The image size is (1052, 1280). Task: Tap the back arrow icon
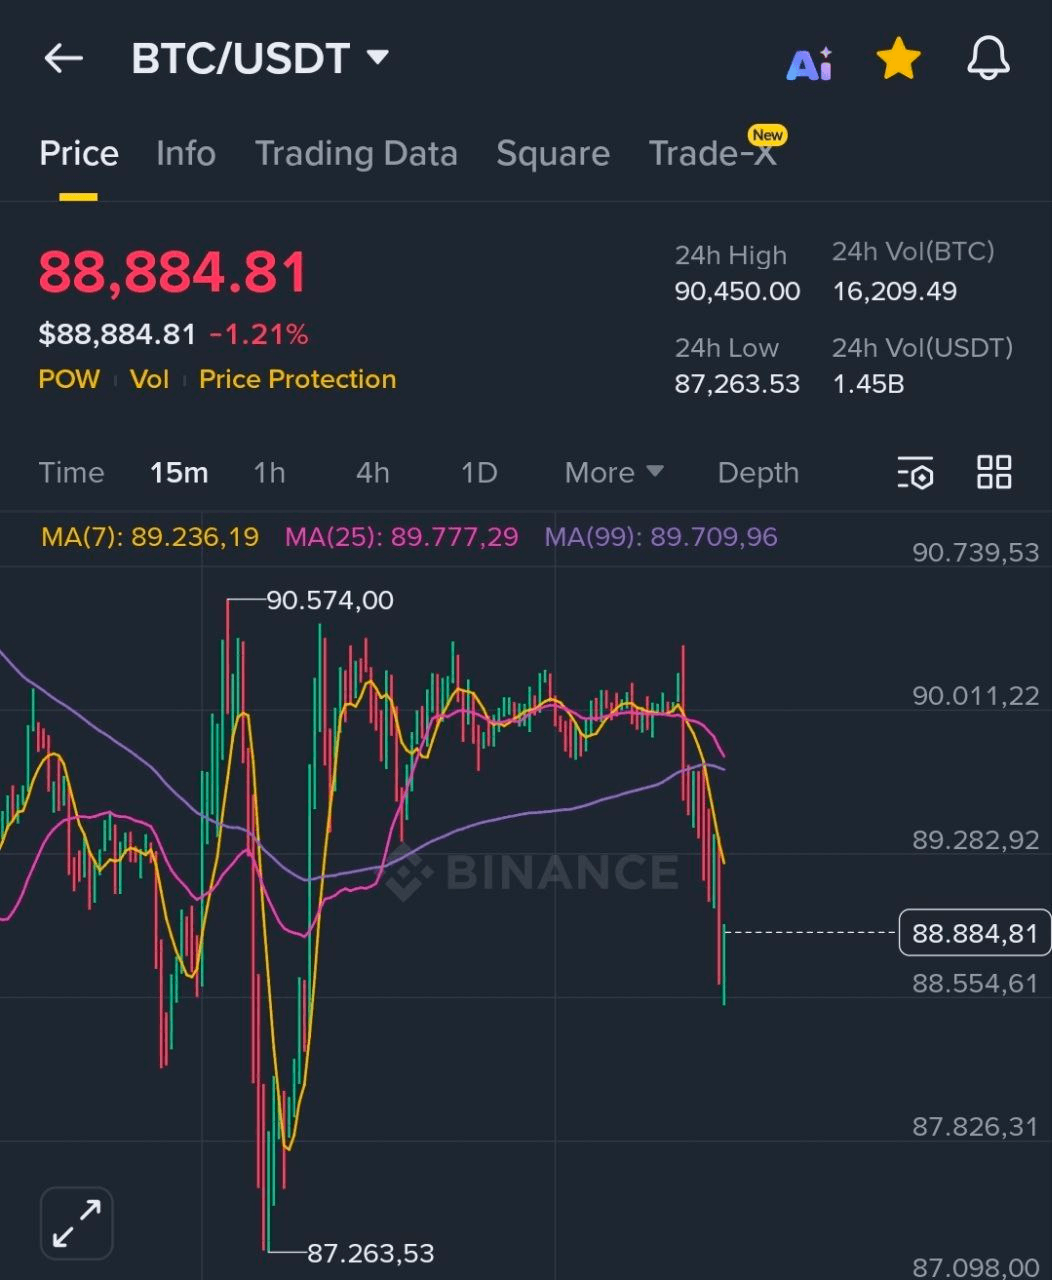point(63,59)
